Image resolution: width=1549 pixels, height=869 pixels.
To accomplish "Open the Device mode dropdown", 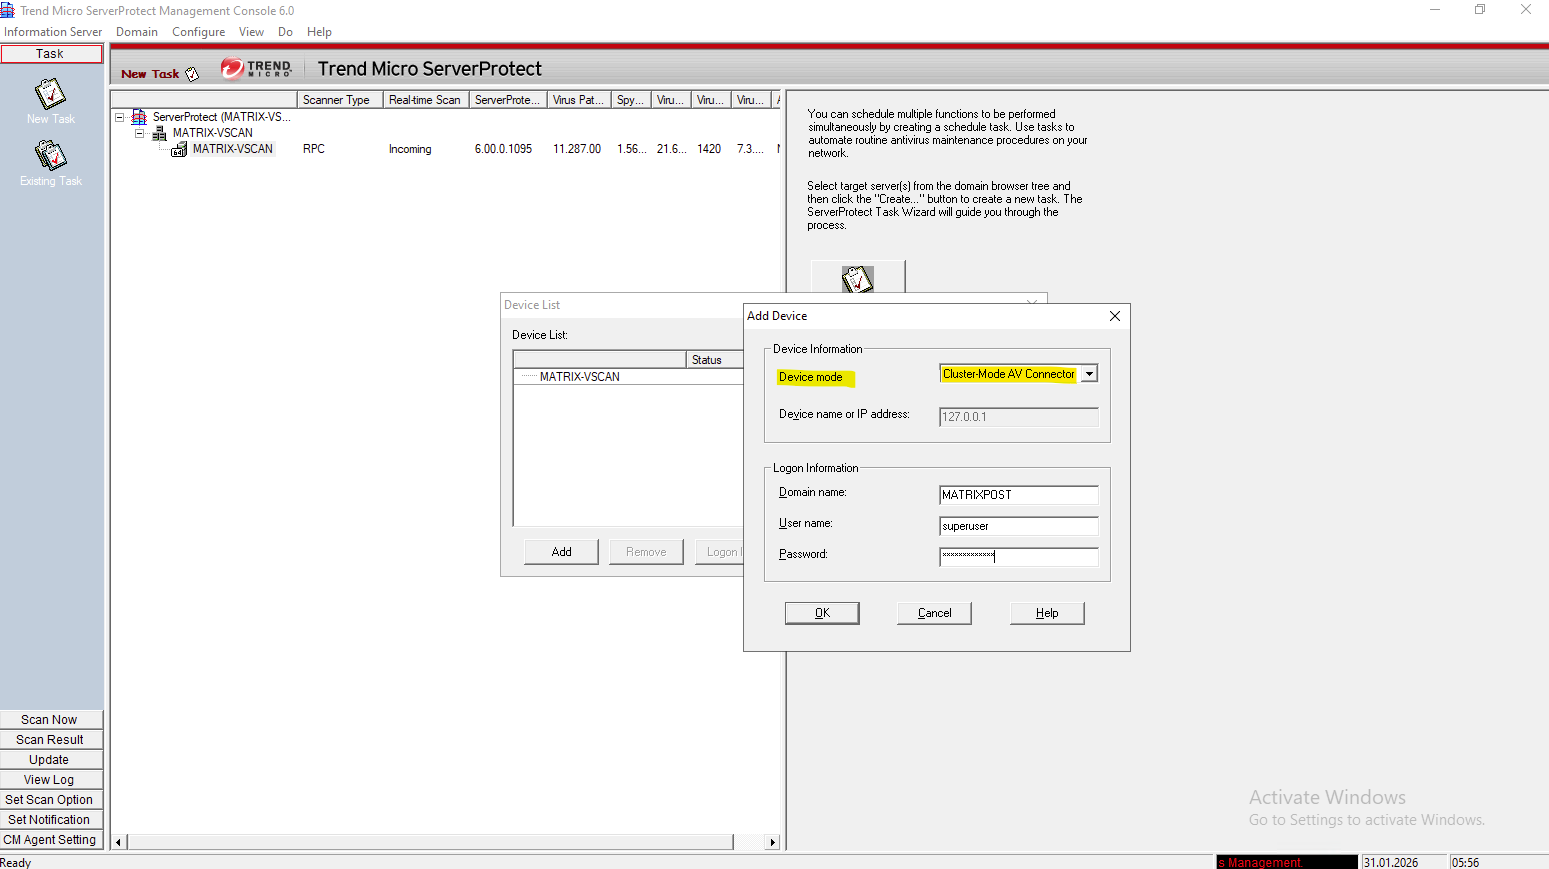I will click(1089, 374).
